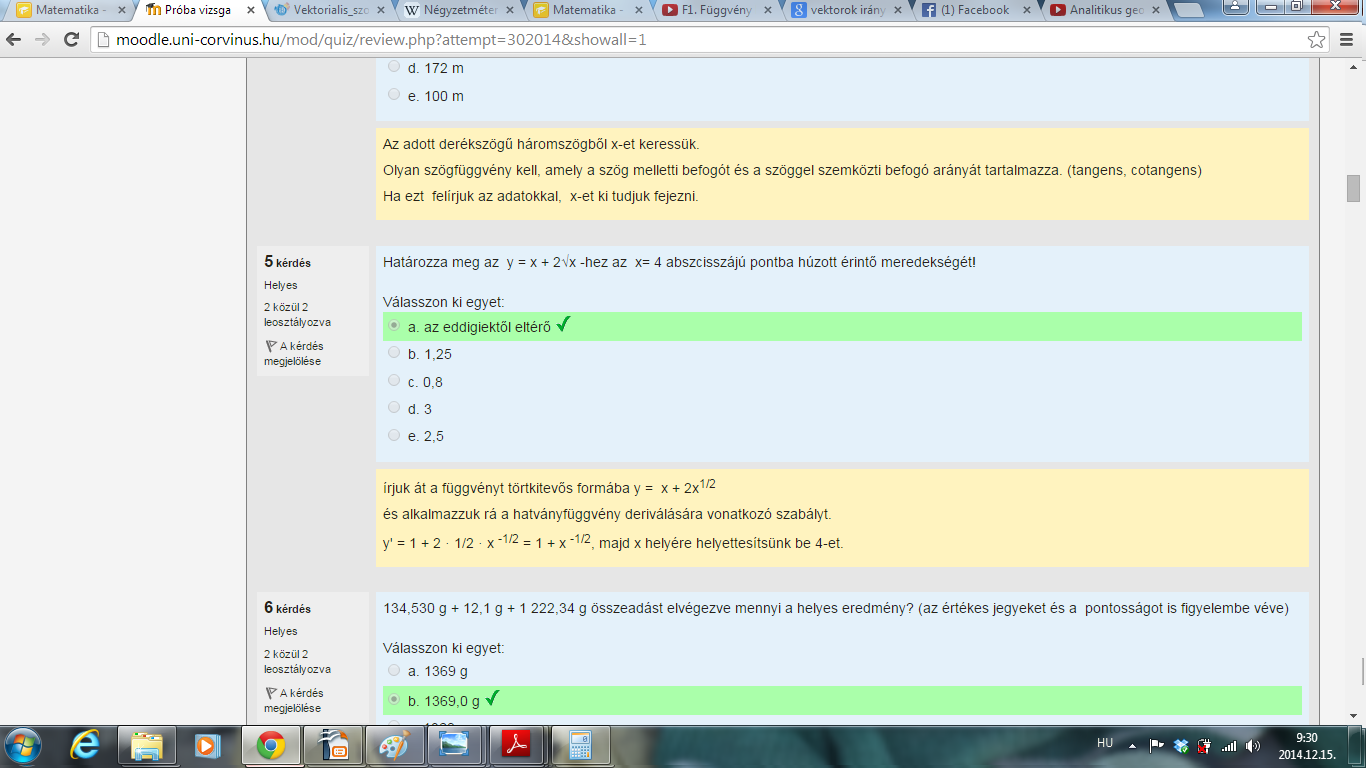Select answer option d. 3
This screenshot has height=768, width=1366.
394,408
